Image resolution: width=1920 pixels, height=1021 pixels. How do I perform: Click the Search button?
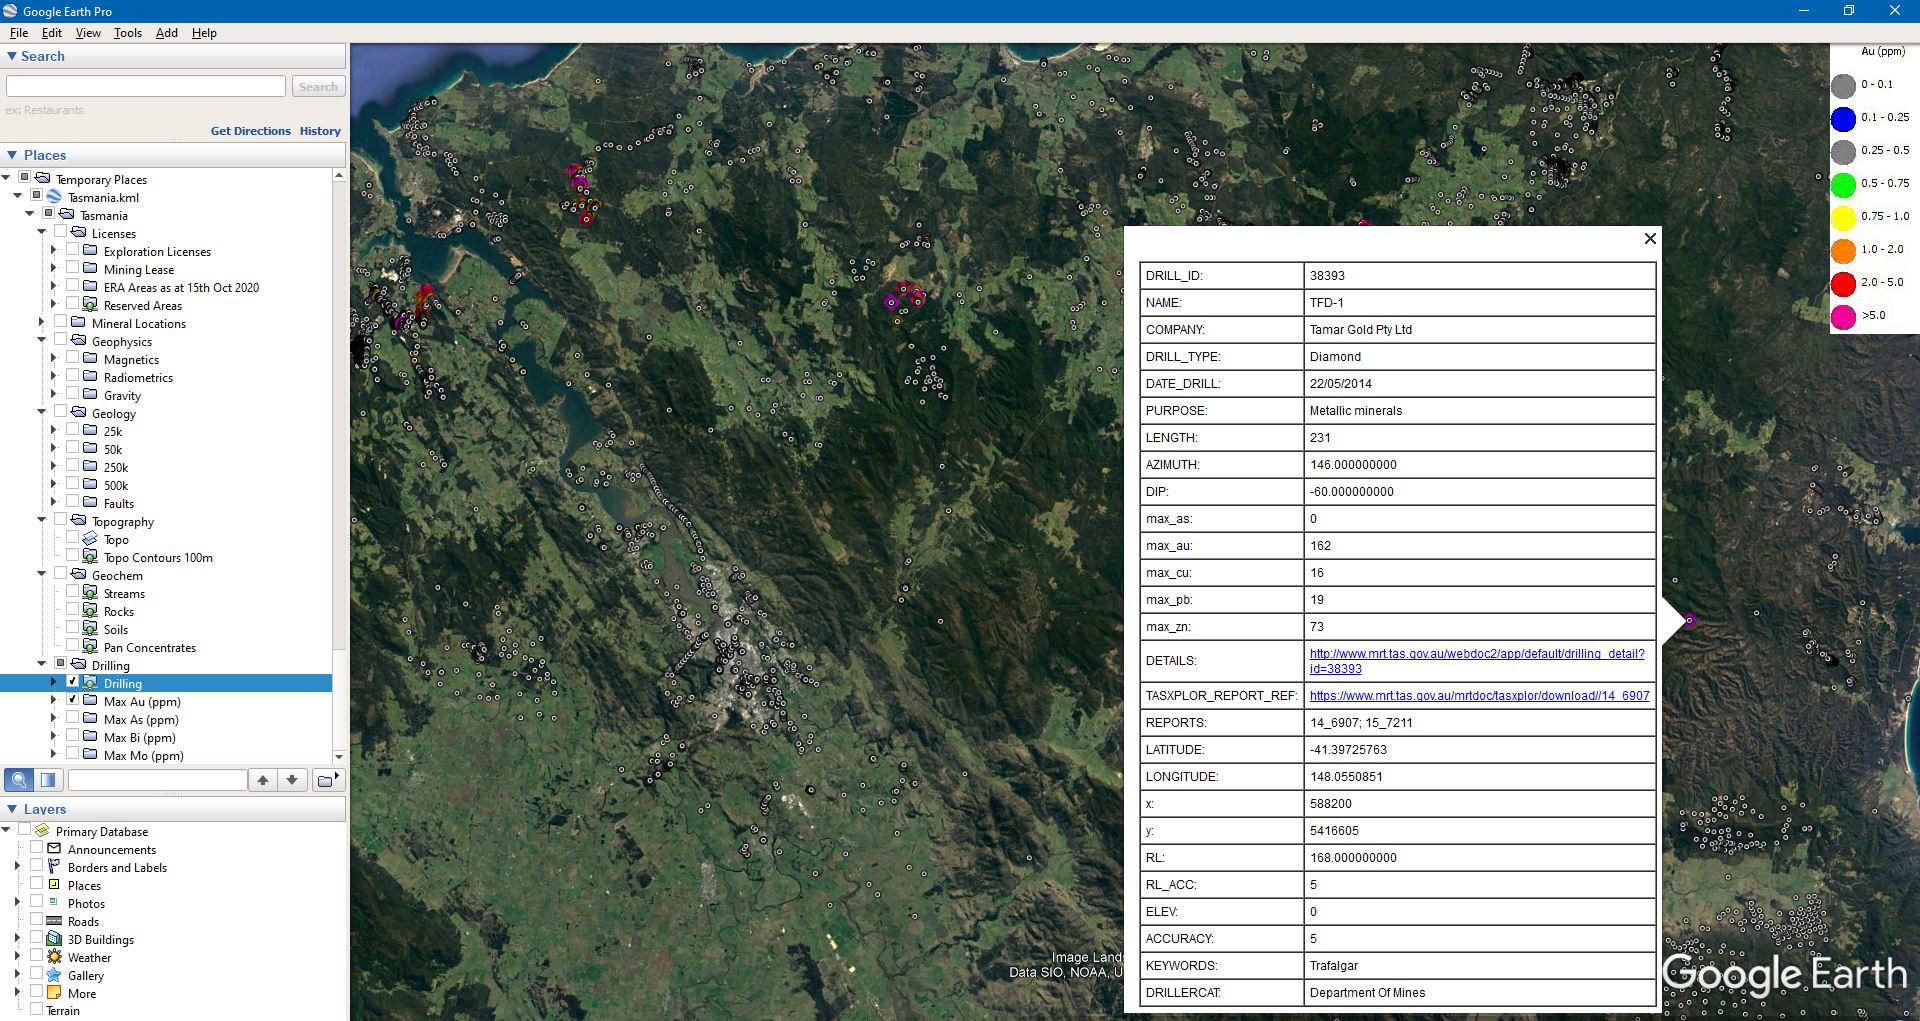318,87
